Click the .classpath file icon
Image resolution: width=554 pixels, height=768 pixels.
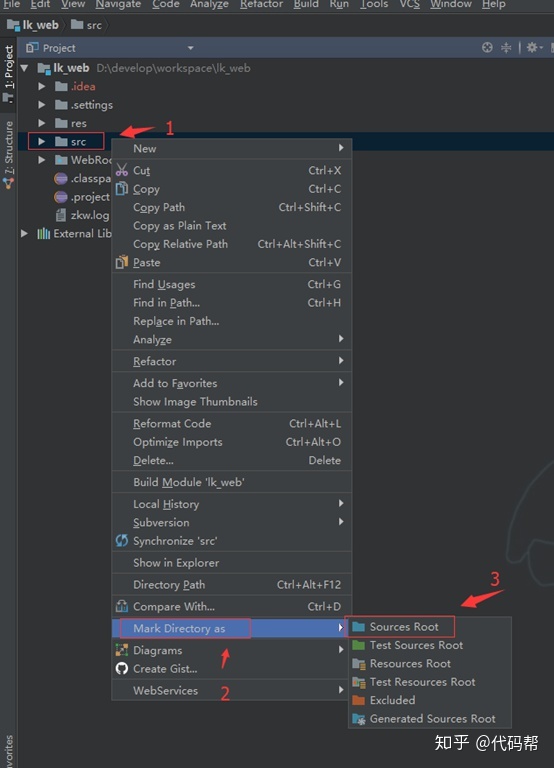(61, 178)
